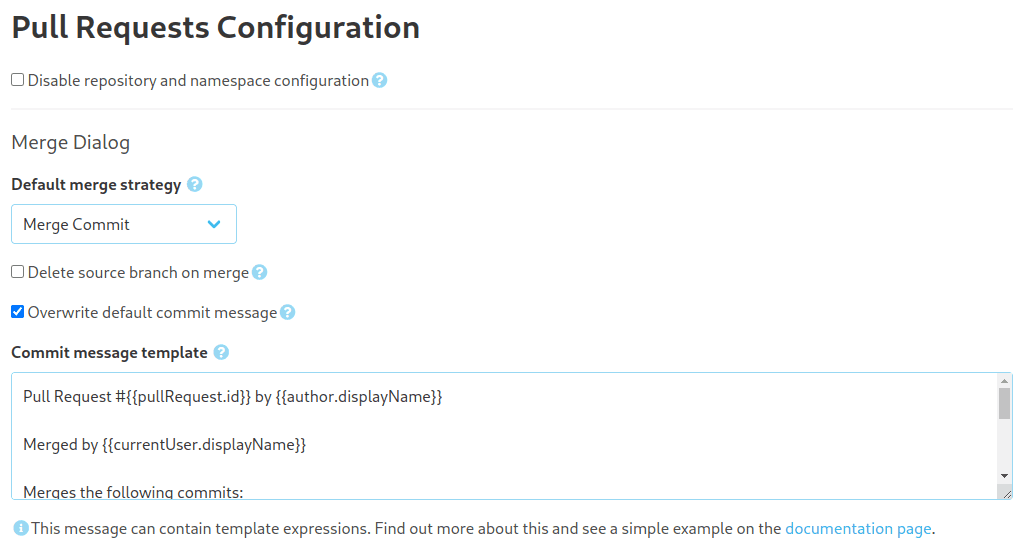The image size is (1025, 550).
Task: Click the scroll down arrow in template textarea
Action: (x=1005, y=476)
